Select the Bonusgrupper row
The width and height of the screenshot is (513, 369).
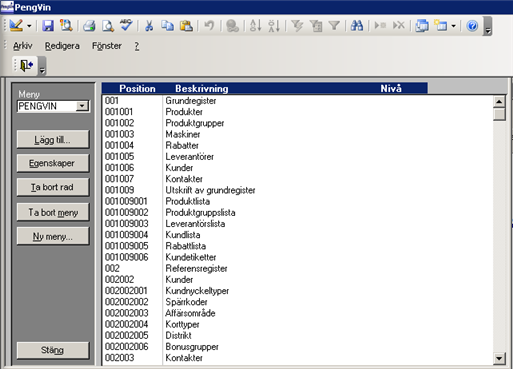297,347
